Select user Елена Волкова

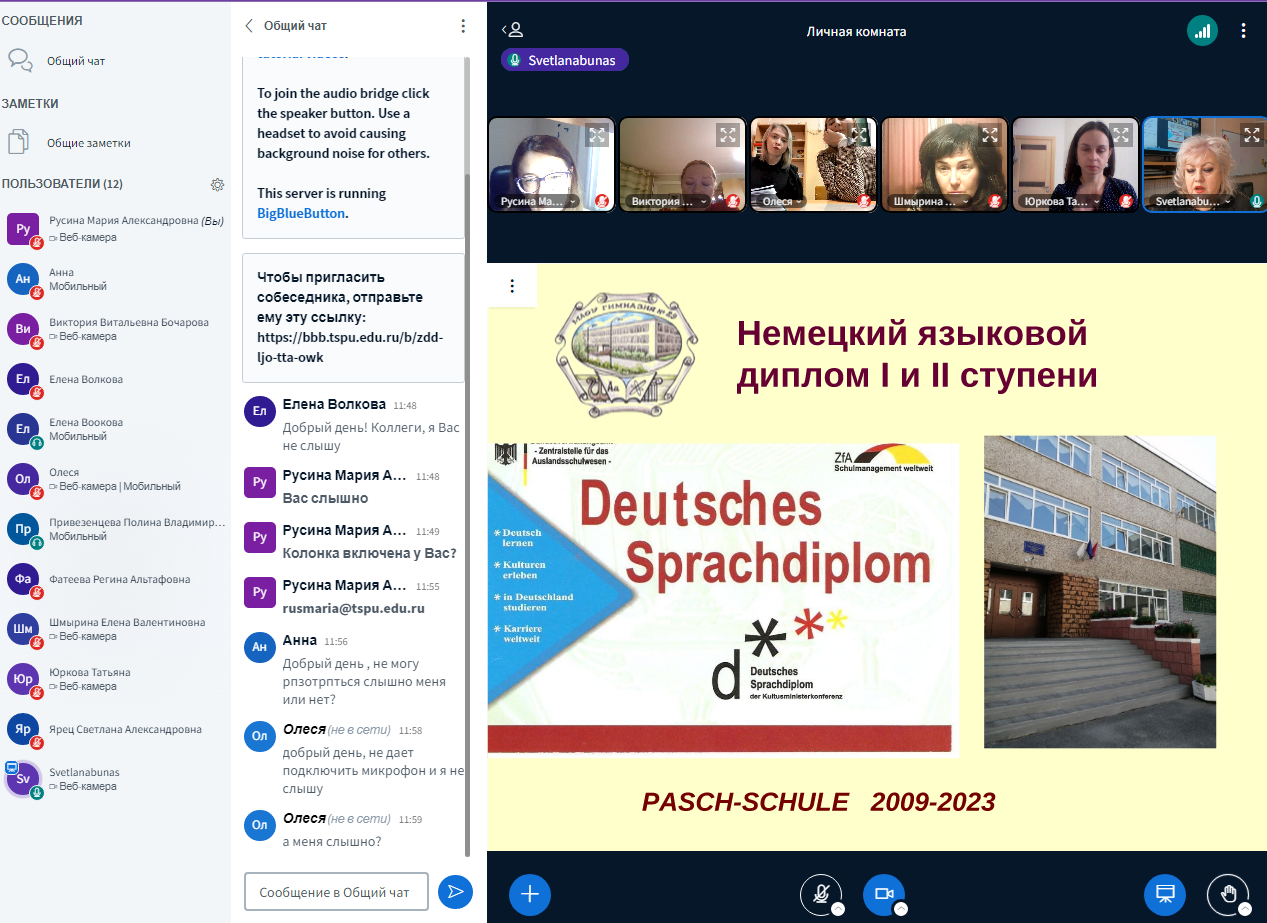(115, 379)
